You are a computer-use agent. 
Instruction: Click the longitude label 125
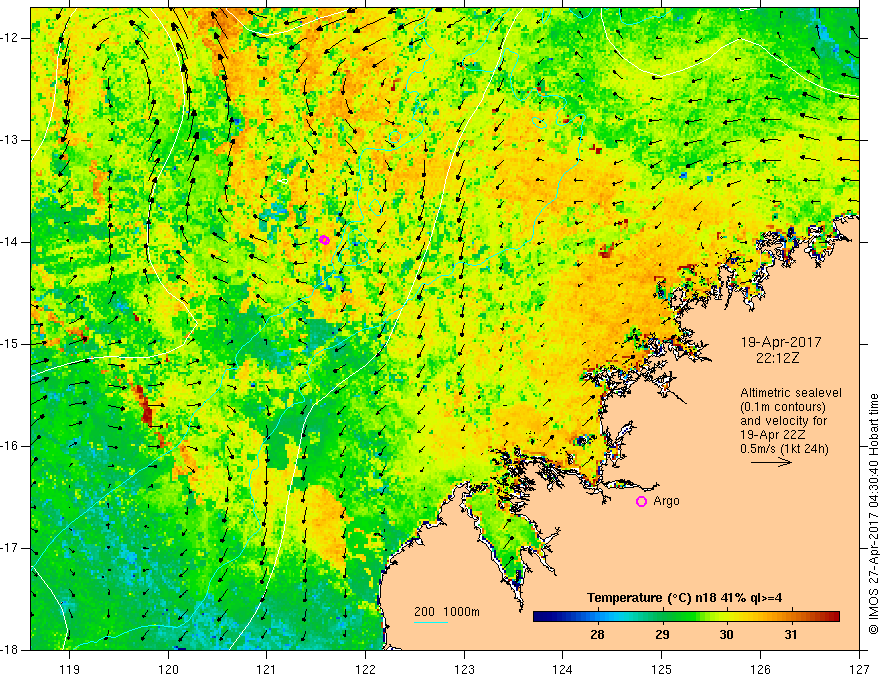point(662,669)
